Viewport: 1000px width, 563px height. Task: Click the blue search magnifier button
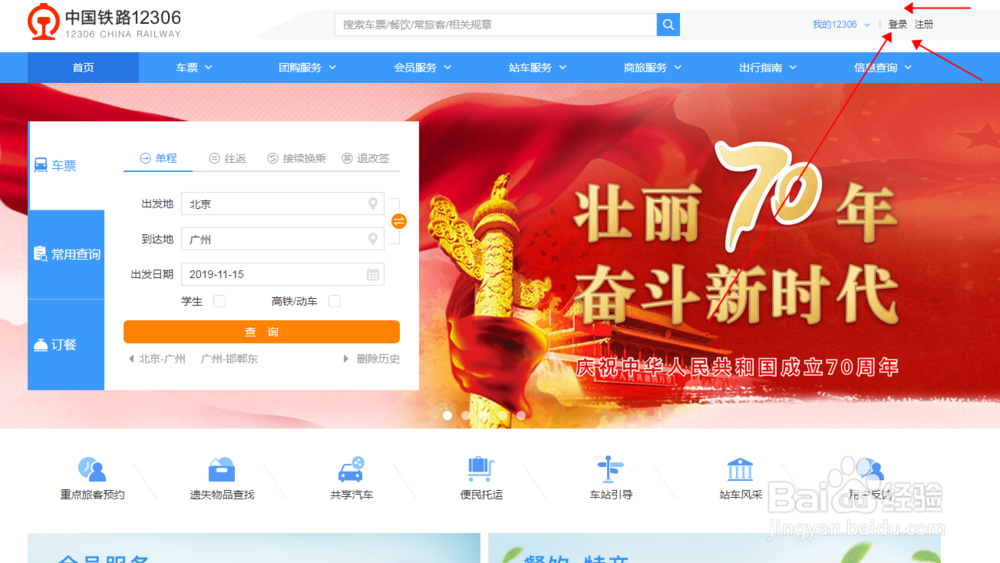(668, 24)
